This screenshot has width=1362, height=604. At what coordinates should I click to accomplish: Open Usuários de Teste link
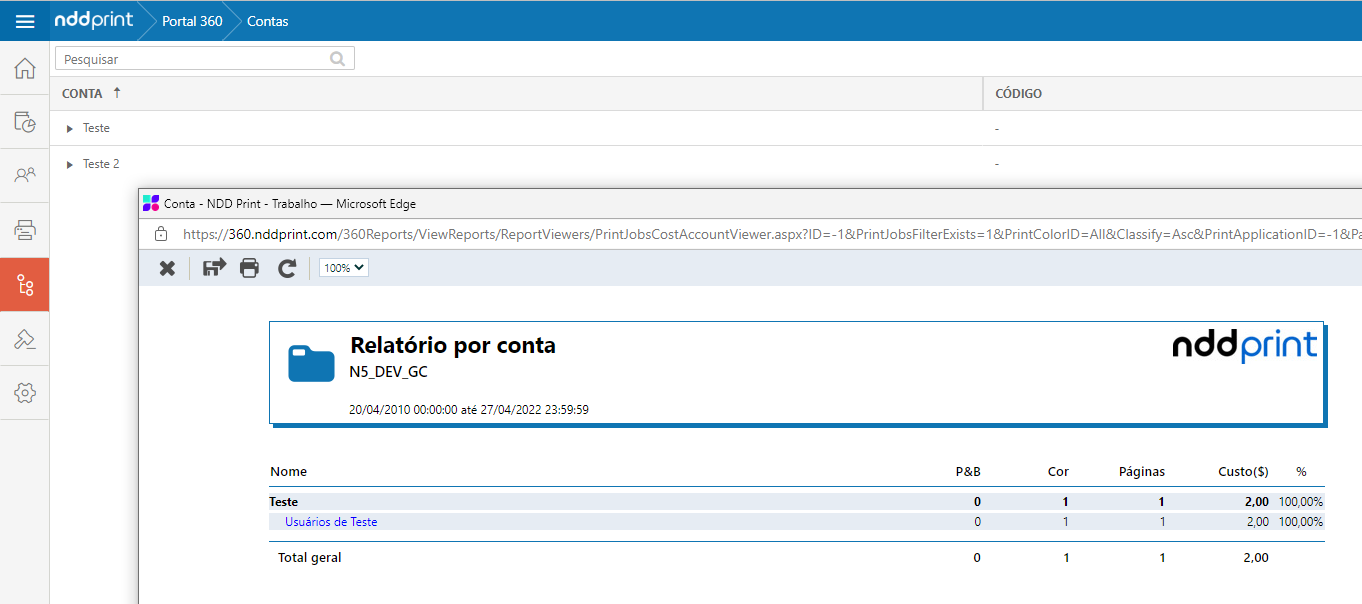click(331, 522)
